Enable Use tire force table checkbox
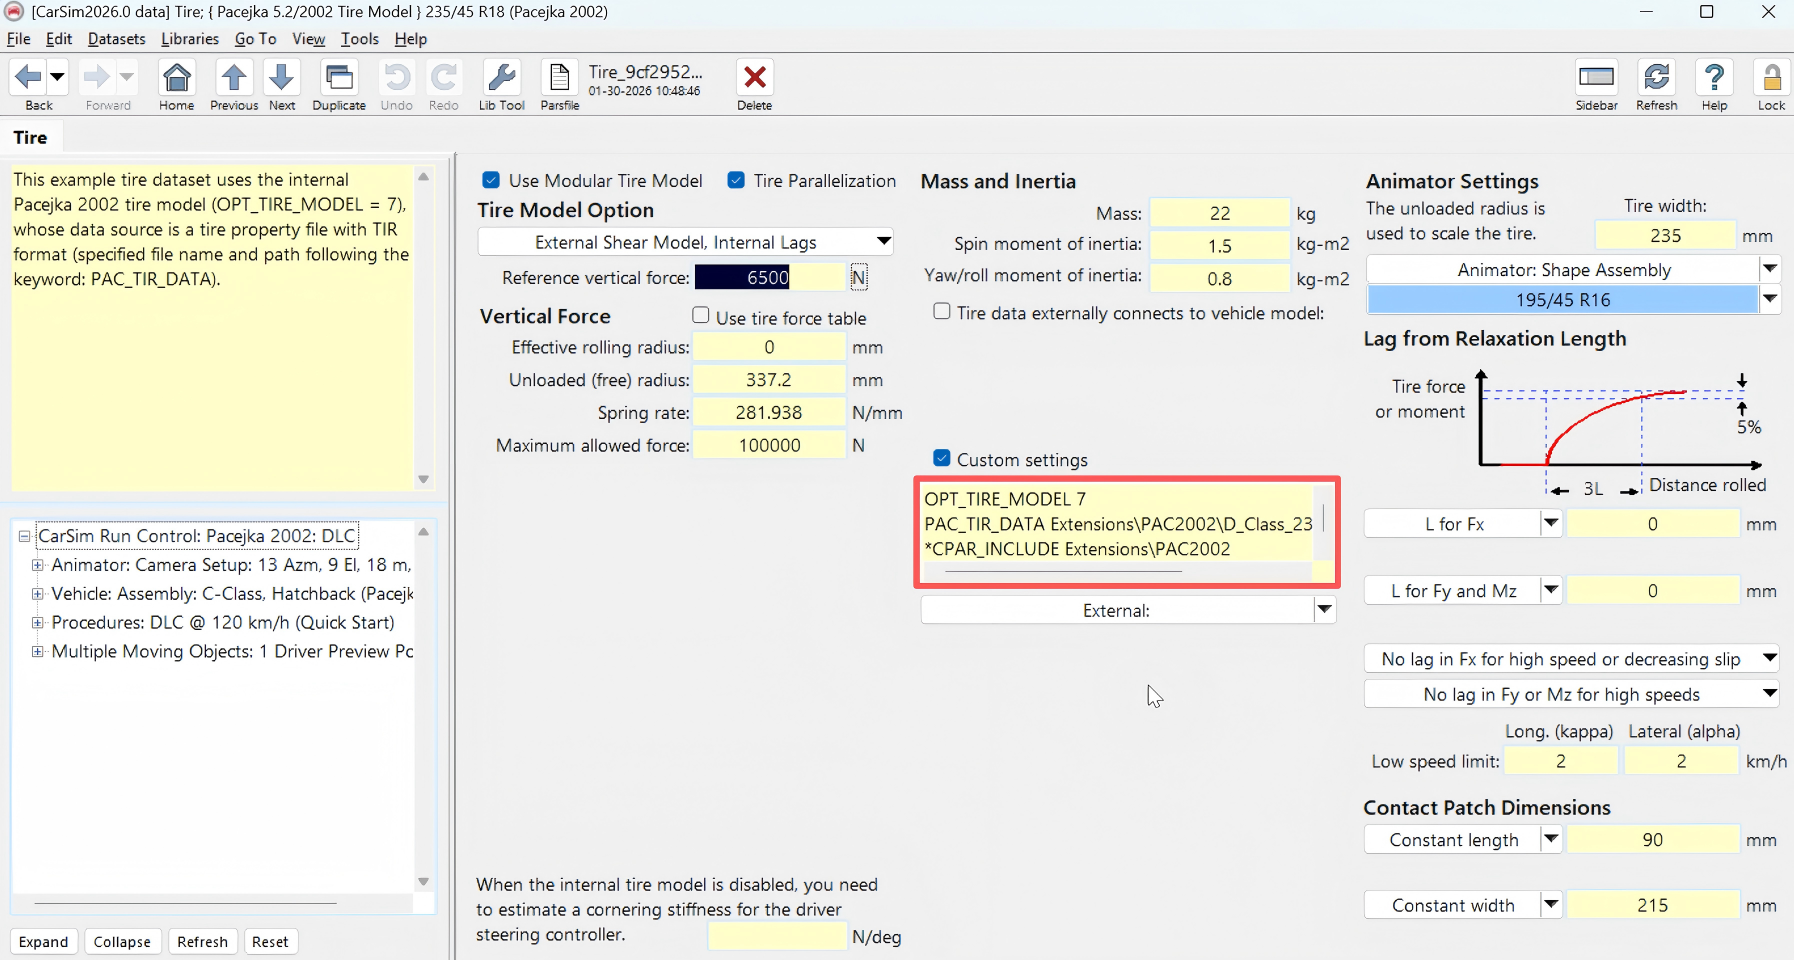1794x960 pixels. (701, 316)
